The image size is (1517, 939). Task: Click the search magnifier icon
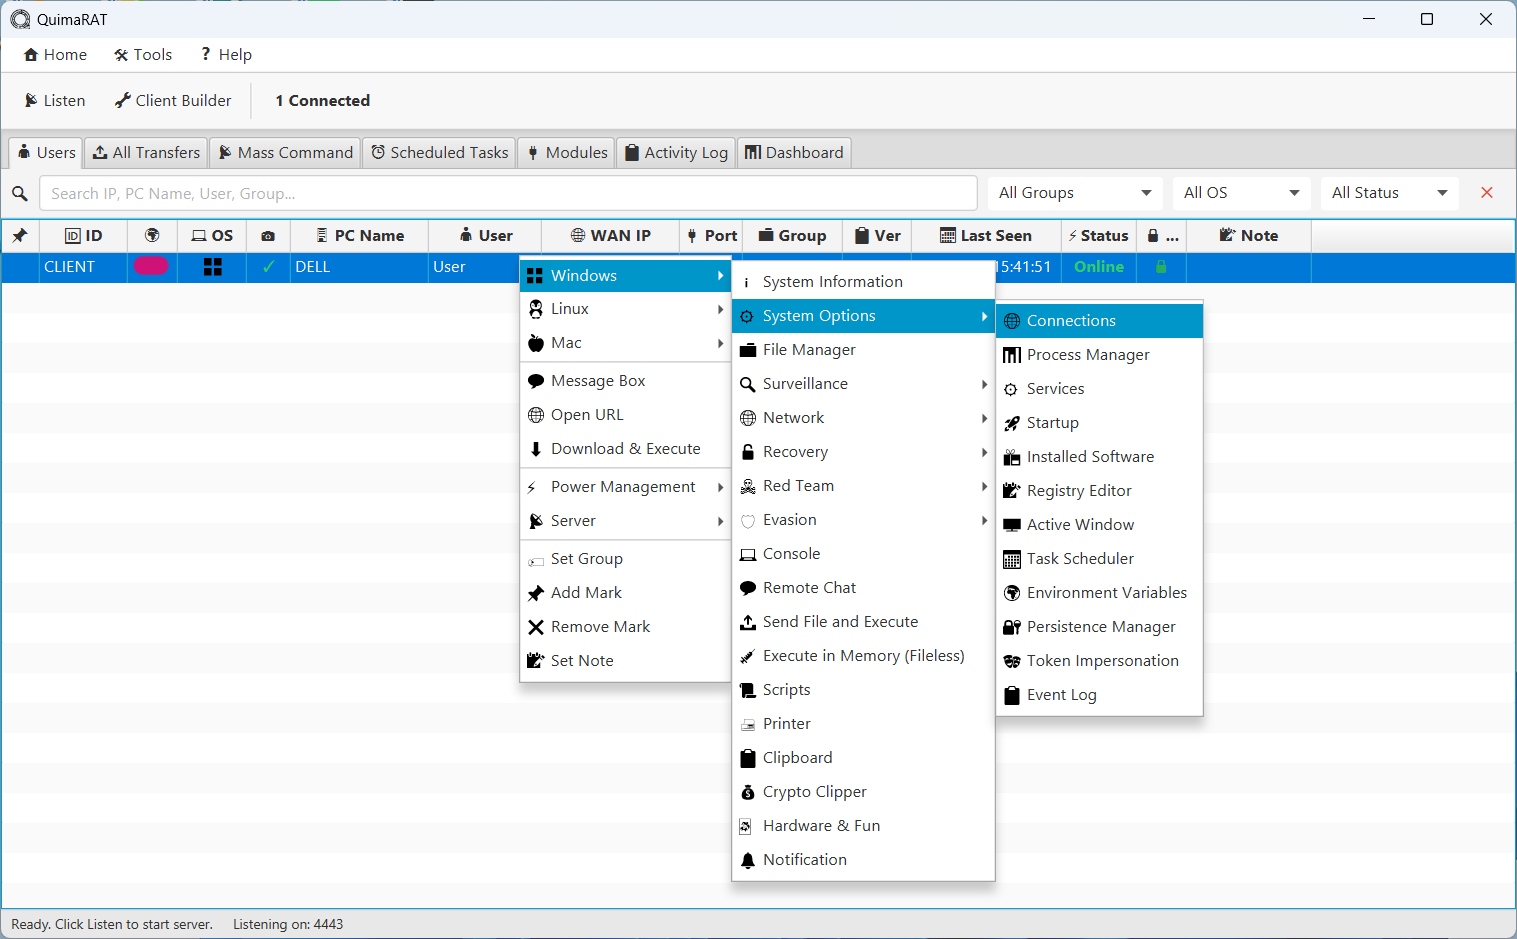(20, 193)
